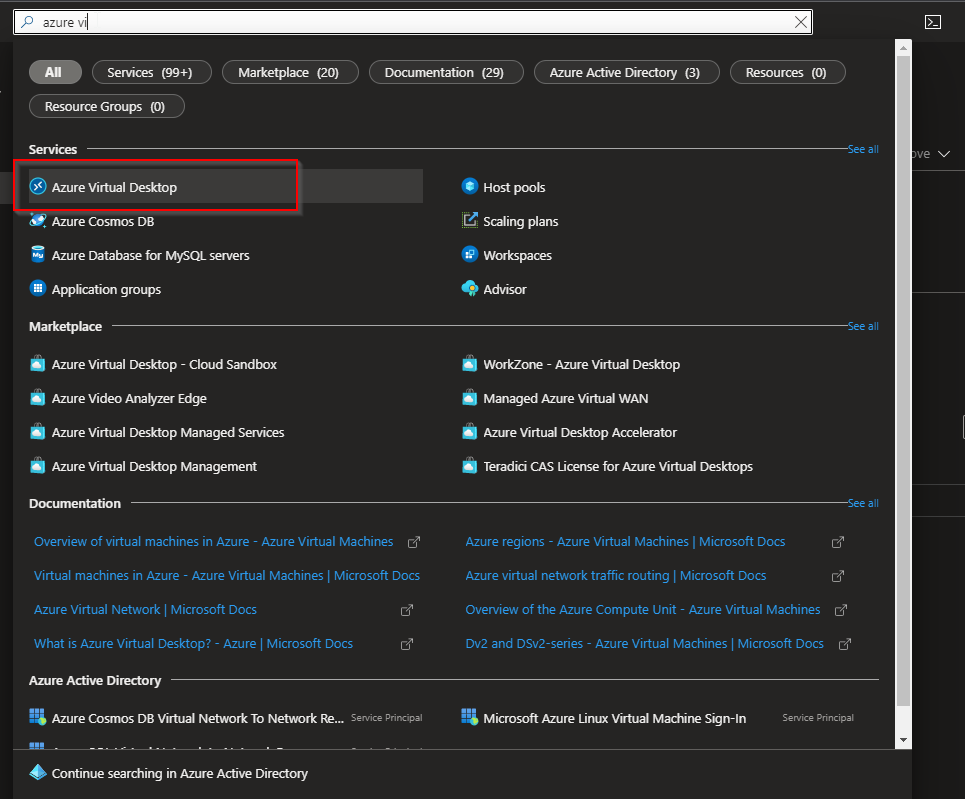
Task: Click the Linux Virtual Machine Sign-In app icon
Action: pyautogui.click(x=470, y=717)
